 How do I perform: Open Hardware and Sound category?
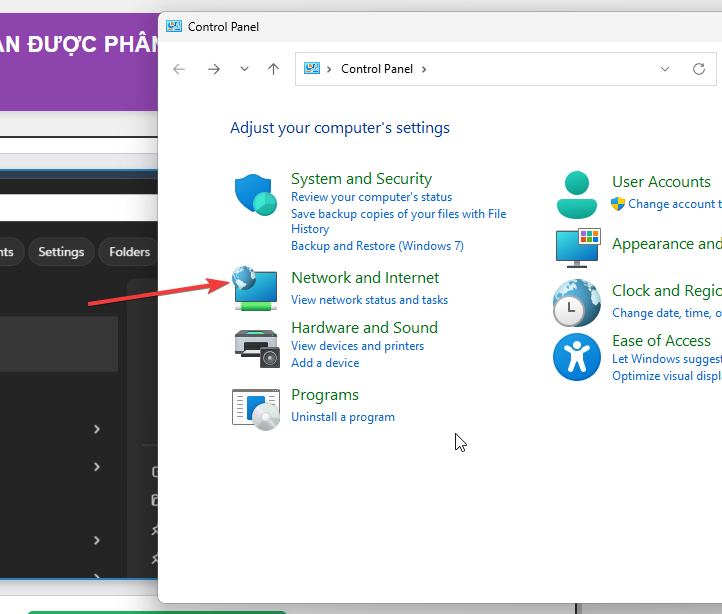tap(364, 327)
